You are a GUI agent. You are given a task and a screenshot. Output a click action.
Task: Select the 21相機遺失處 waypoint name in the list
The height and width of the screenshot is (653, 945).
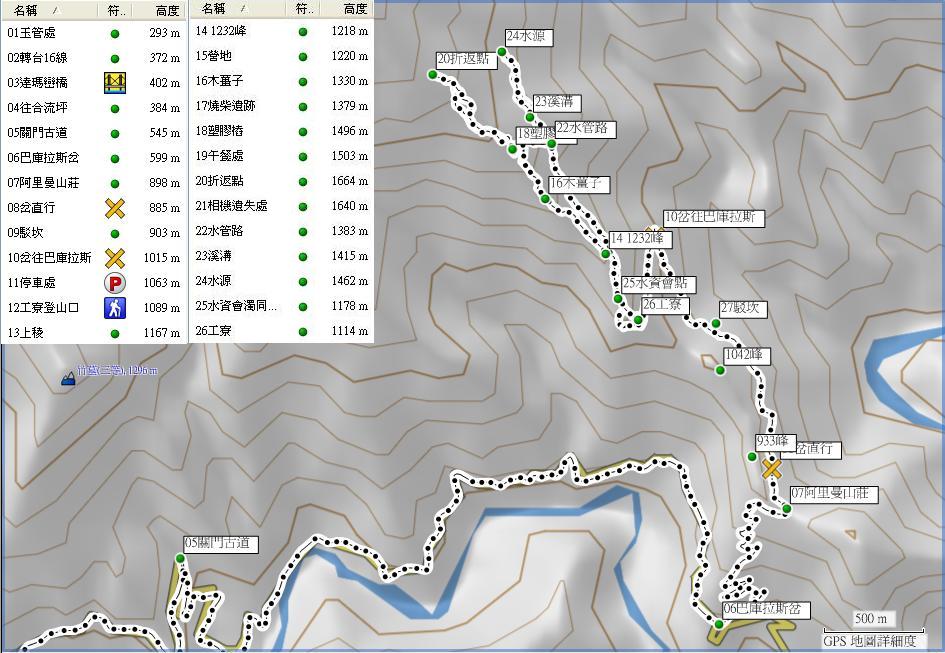231,206
